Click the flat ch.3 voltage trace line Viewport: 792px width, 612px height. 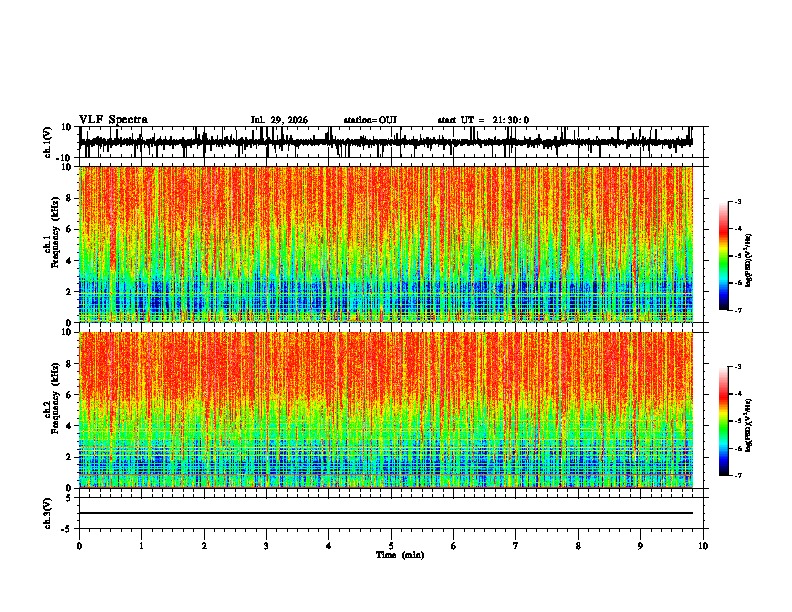[386, 513]
